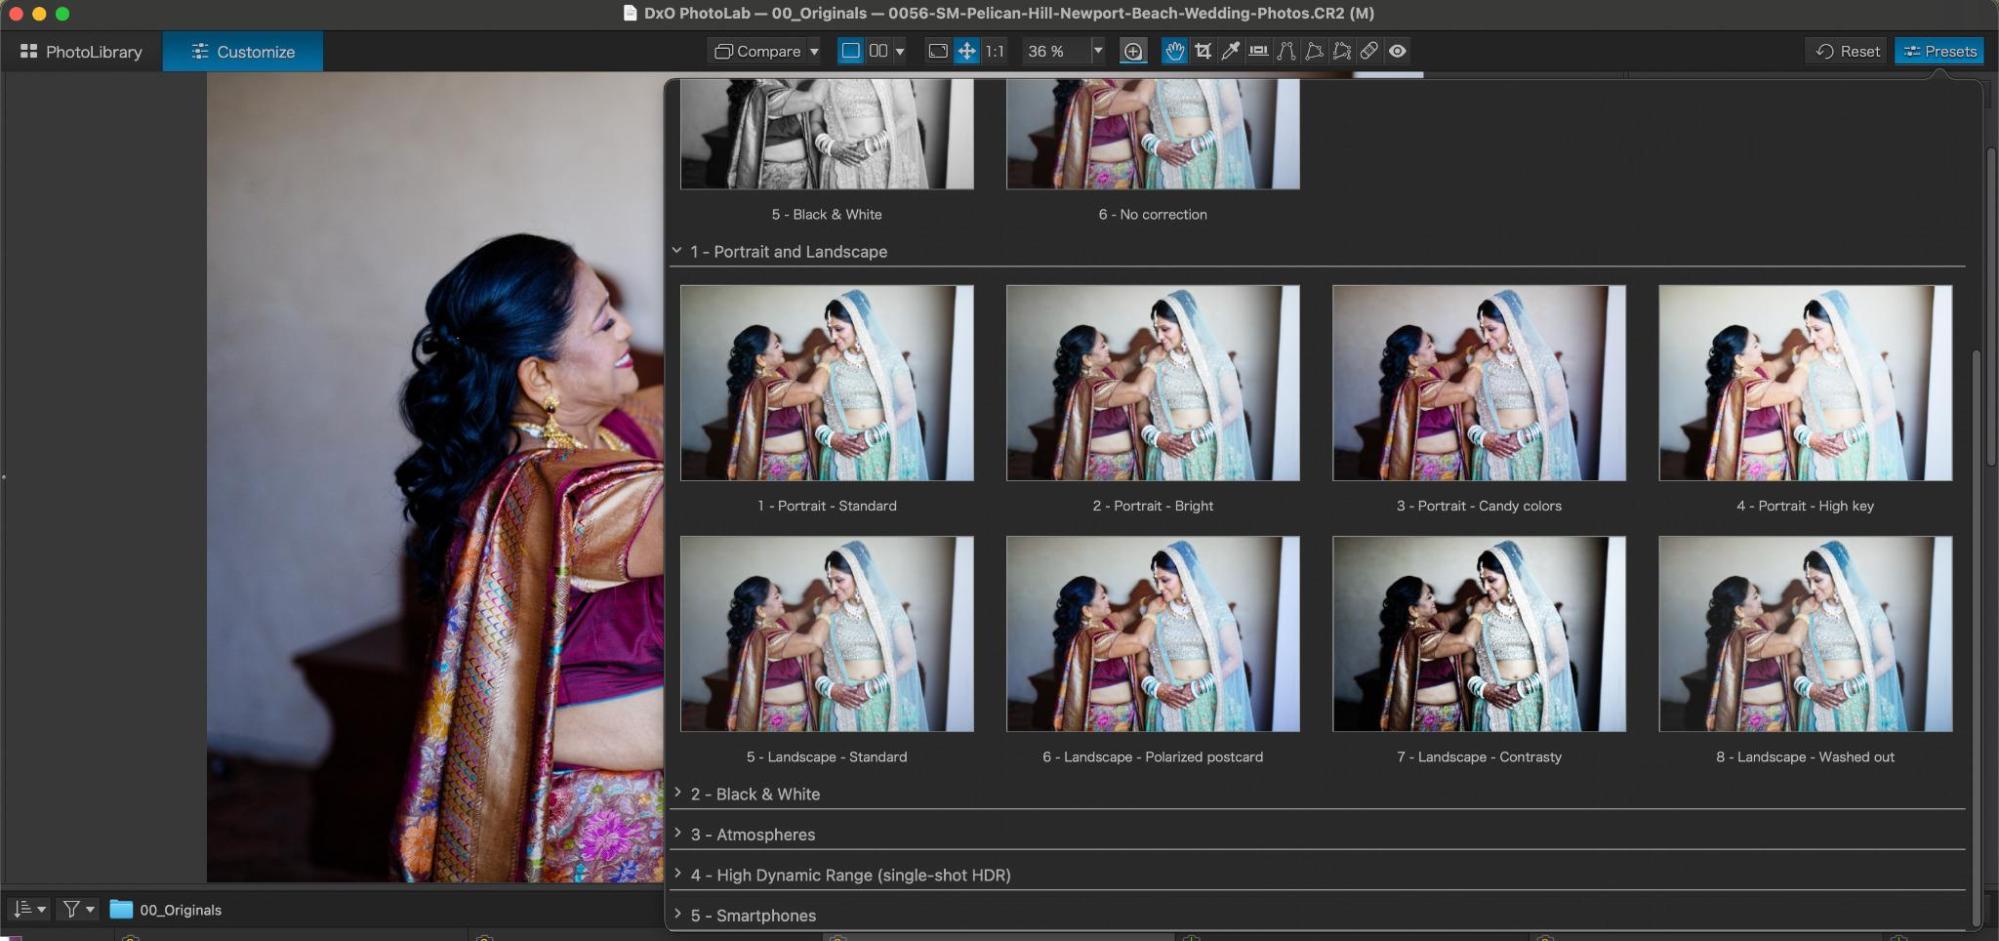The image size is (1999, 941).
Task: Open the 36 % zoom level dropdown
Action: (1097, 51)
